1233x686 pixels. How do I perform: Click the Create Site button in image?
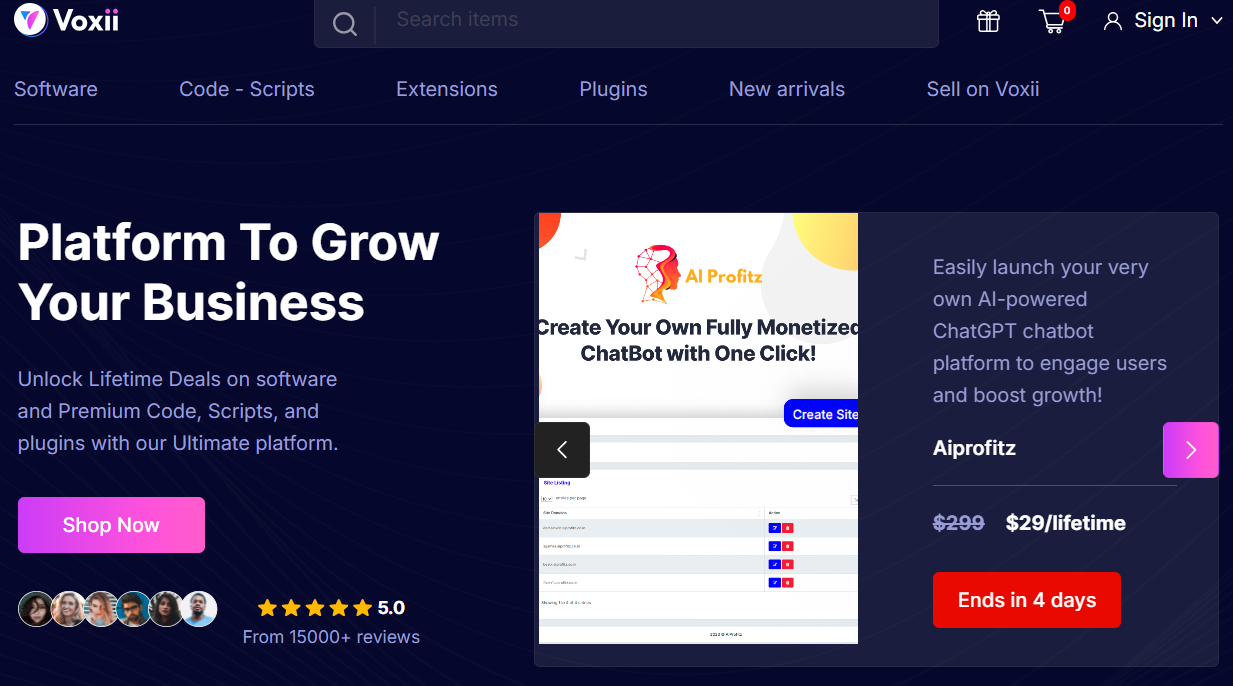(821, 414)
